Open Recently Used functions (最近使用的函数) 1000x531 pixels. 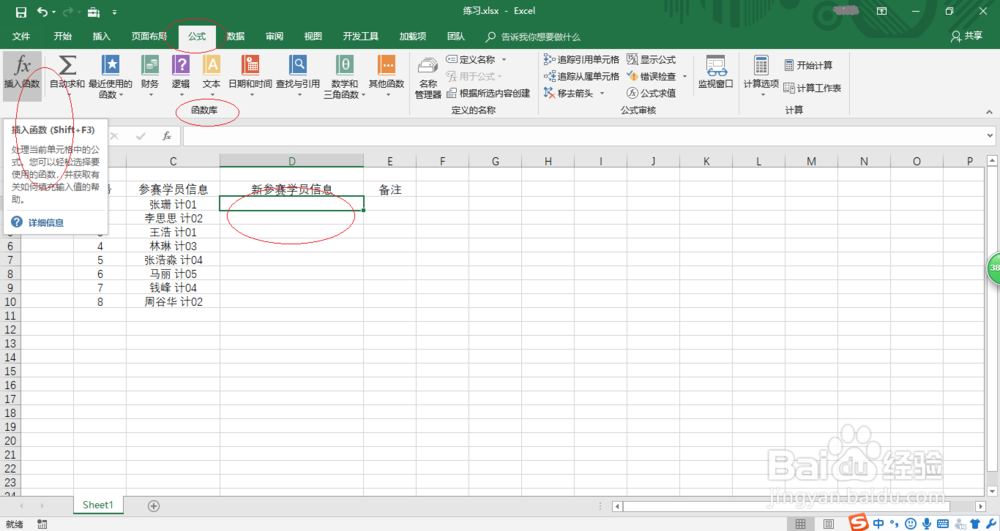click(x=110, y=75)
